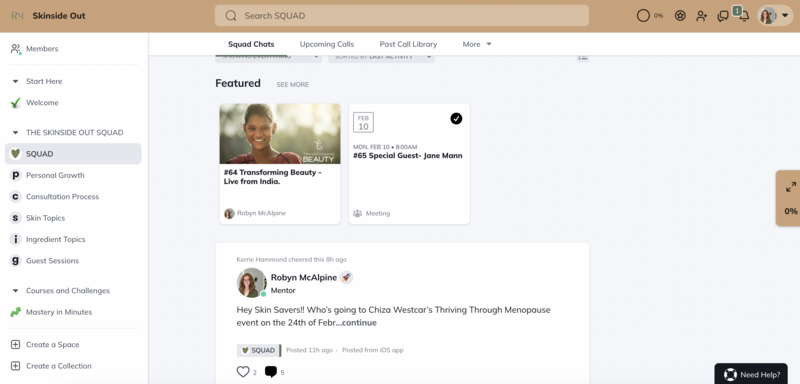Click the 'c' Consultation Process icon
The height and width of the screenshot is (384, 800).
coord(15,197)
